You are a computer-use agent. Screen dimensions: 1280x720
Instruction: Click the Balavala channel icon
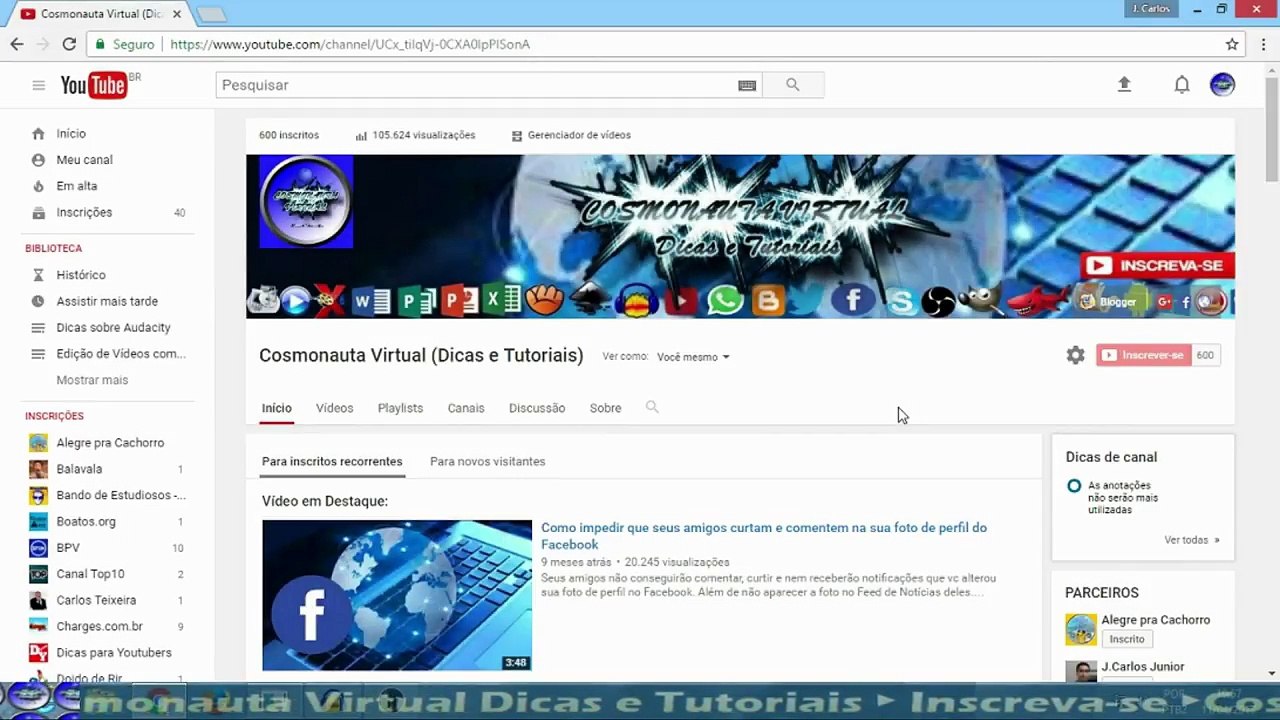[38, 469]
